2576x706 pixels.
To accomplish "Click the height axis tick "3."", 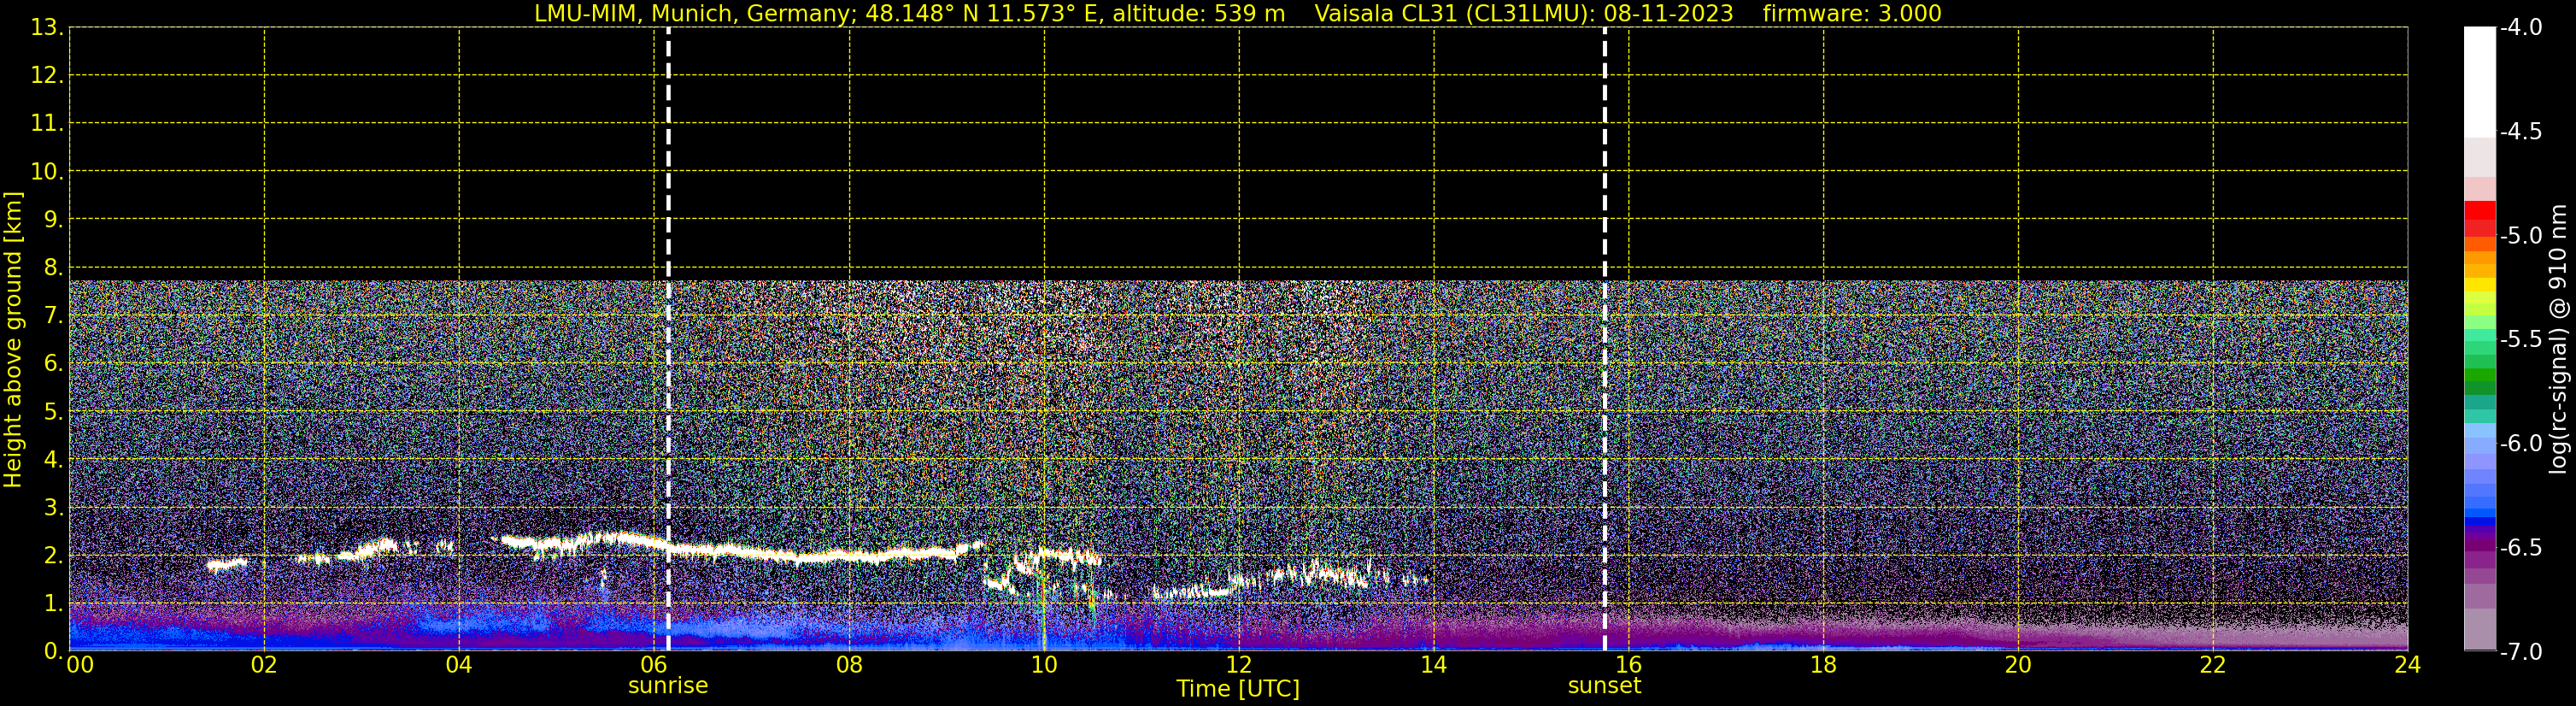I will click(x=54, y=507).
